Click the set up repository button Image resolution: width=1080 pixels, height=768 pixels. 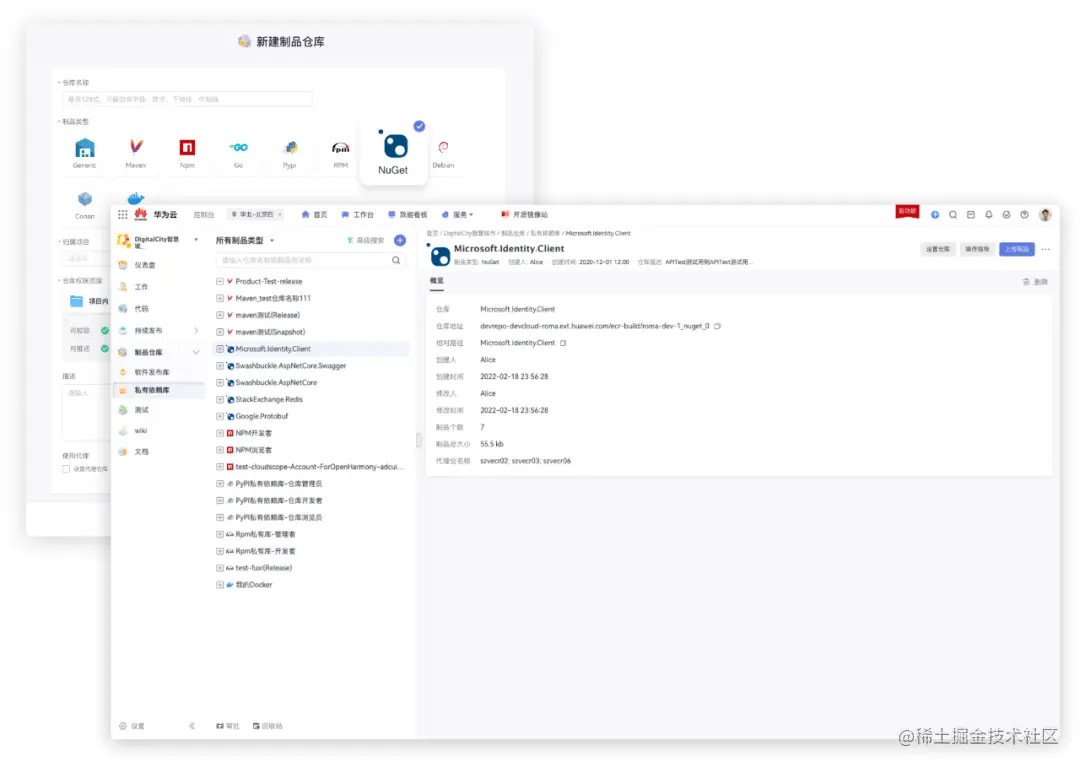pyautogui.click(x=937, y=249)
